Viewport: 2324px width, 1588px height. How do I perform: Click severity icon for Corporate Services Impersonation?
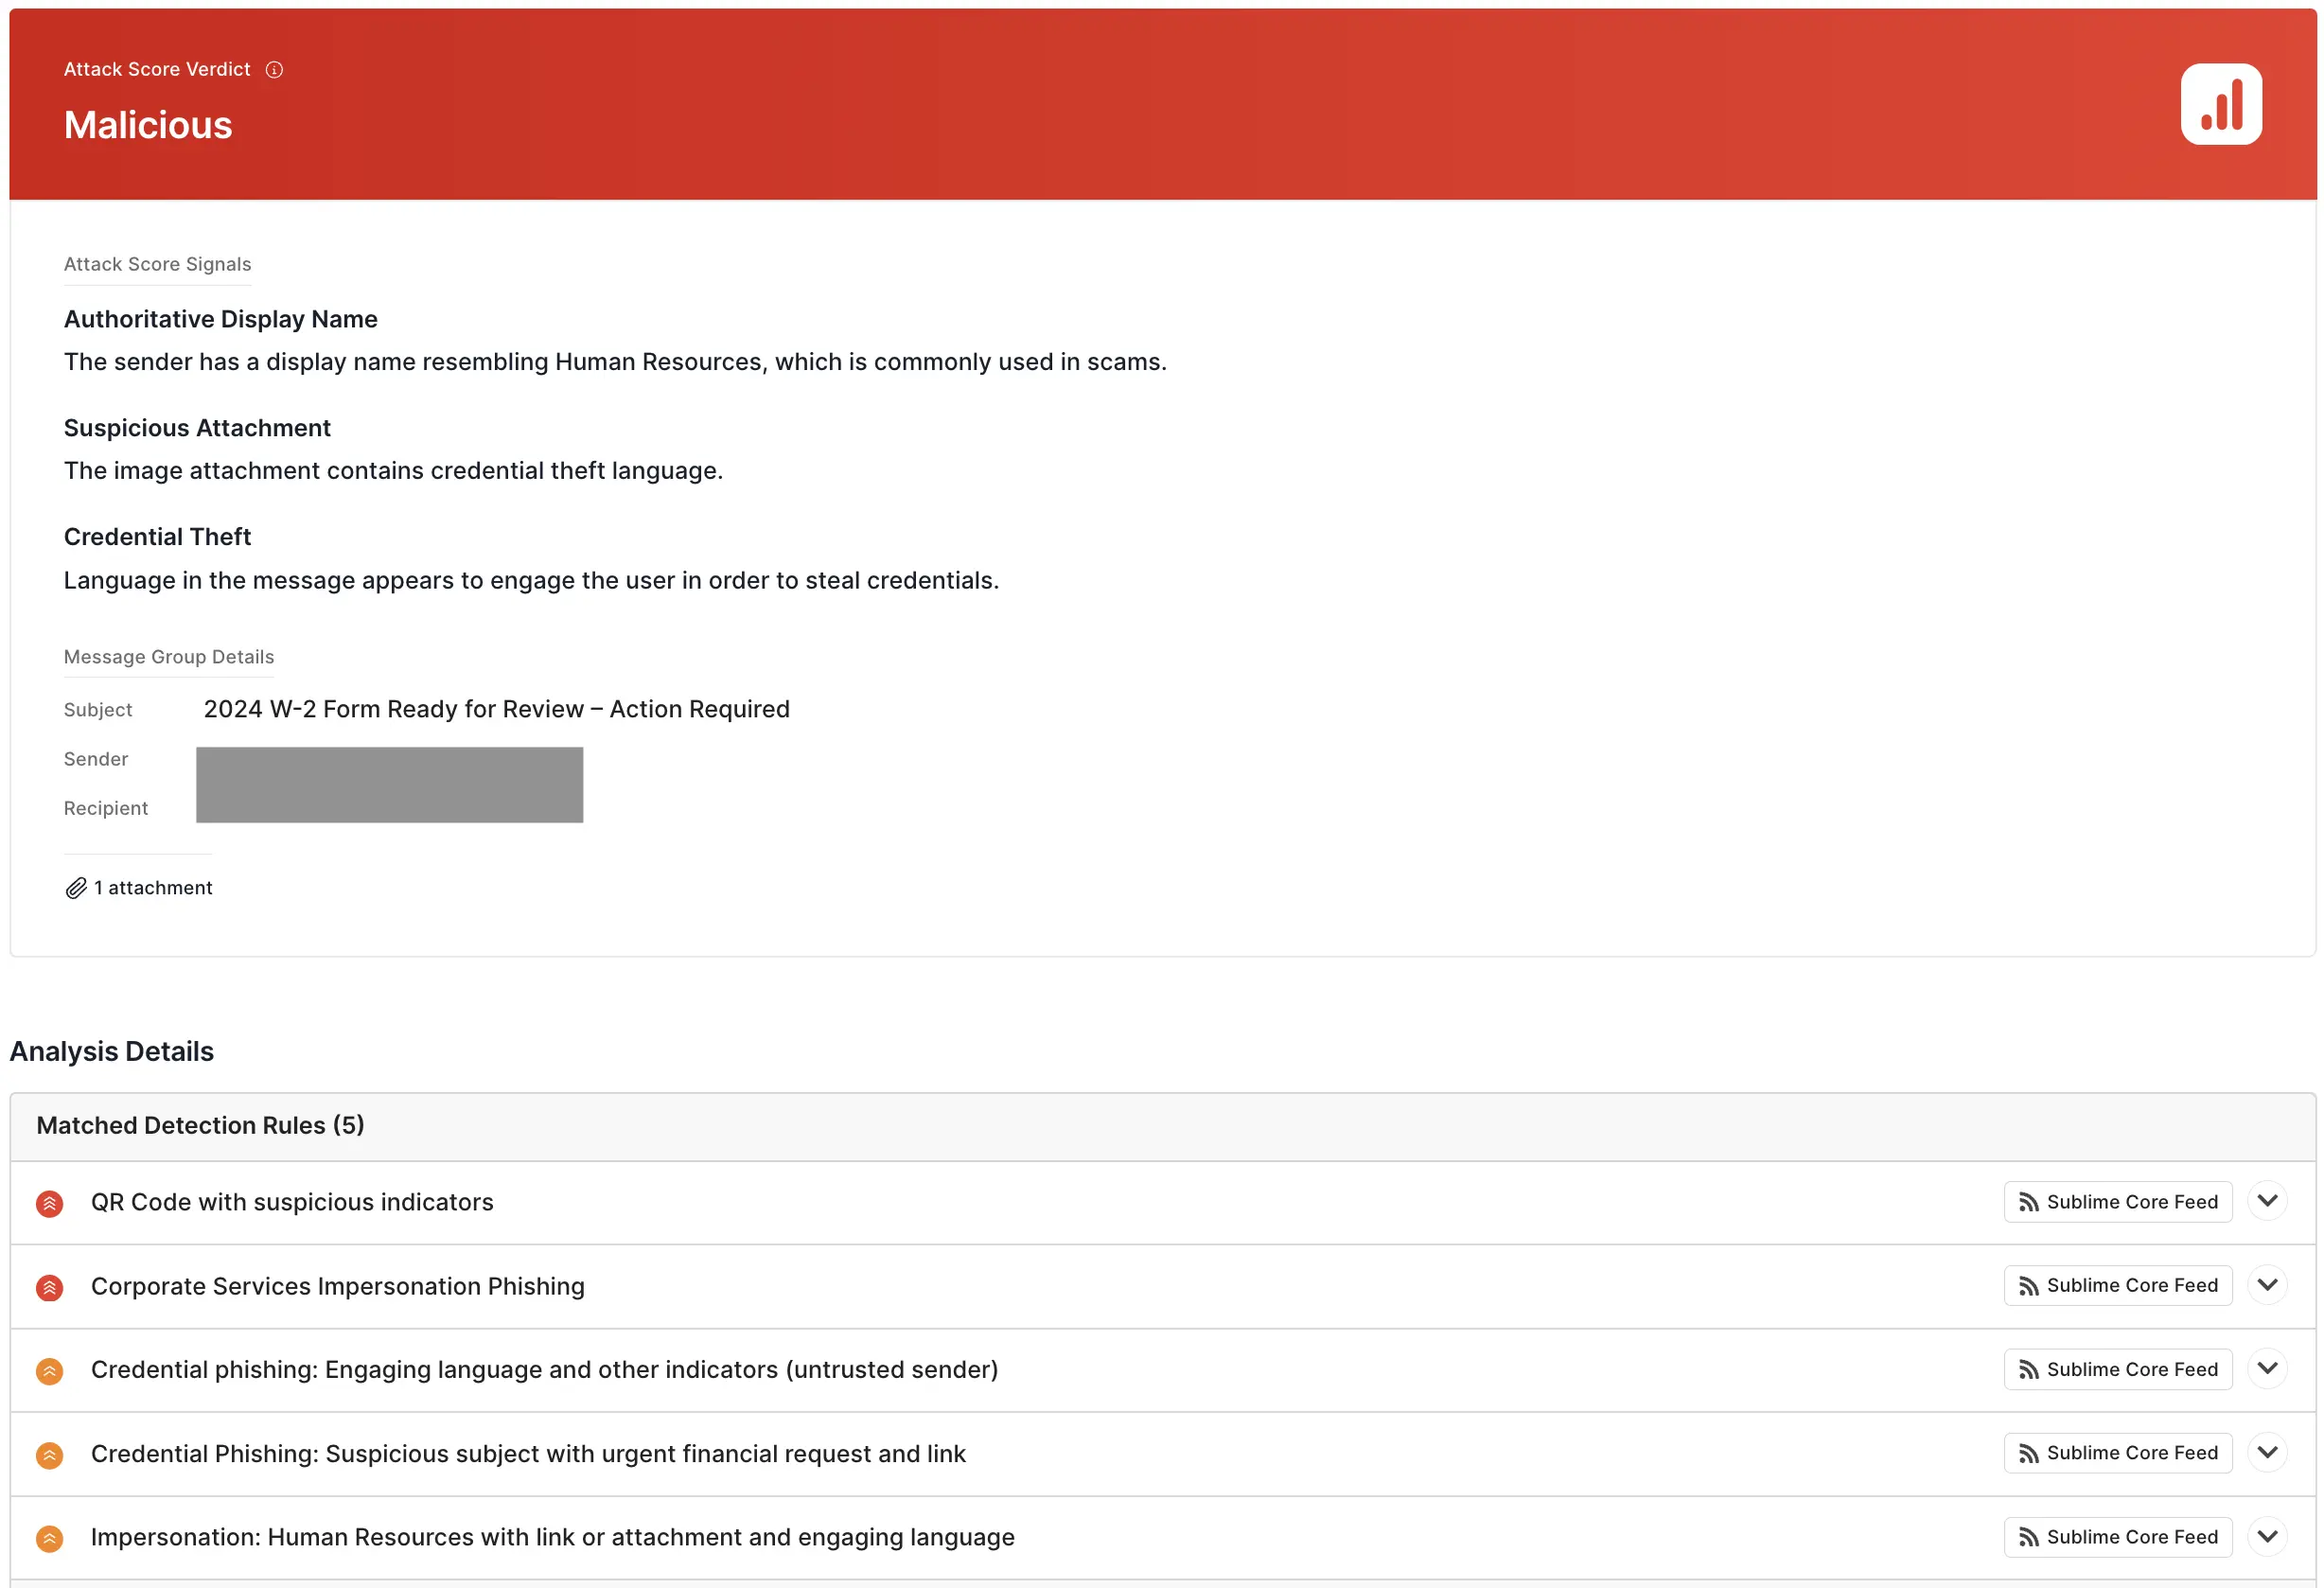coord(49,1287)
